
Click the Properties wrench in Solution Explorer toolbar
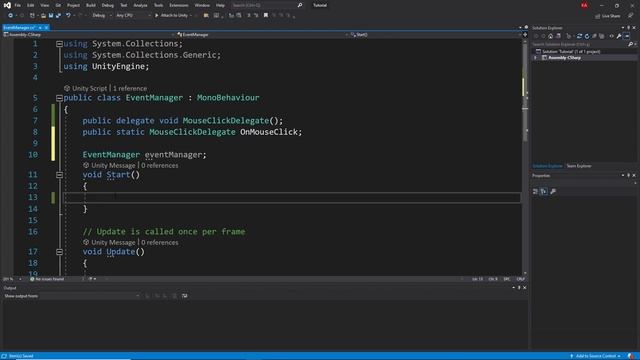619,36
